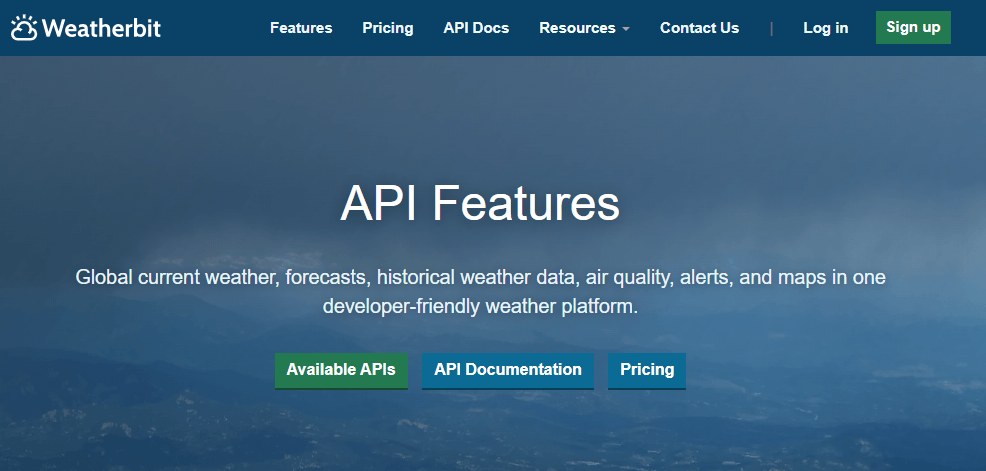The image size is (986, 471).
Task: Click the Weatherbit brand name text
Action: pyautogui.click(x=102, y=28)
